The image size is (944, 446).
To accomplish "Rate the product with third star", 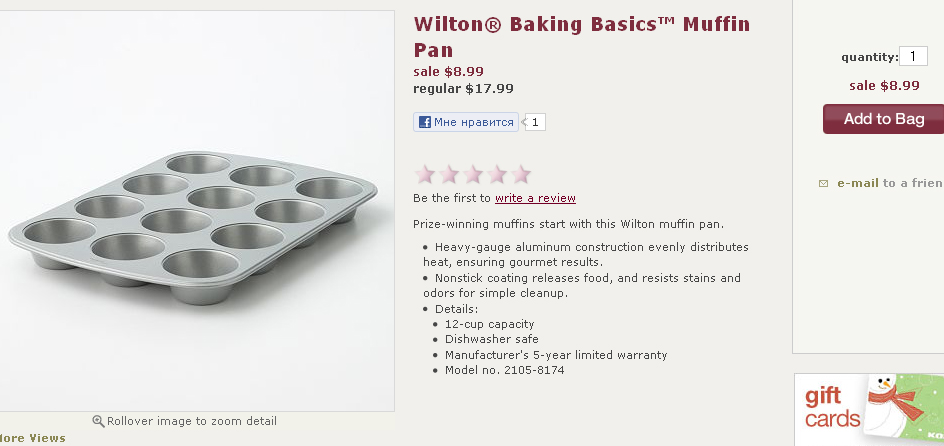I will click(x=473, y=175).
